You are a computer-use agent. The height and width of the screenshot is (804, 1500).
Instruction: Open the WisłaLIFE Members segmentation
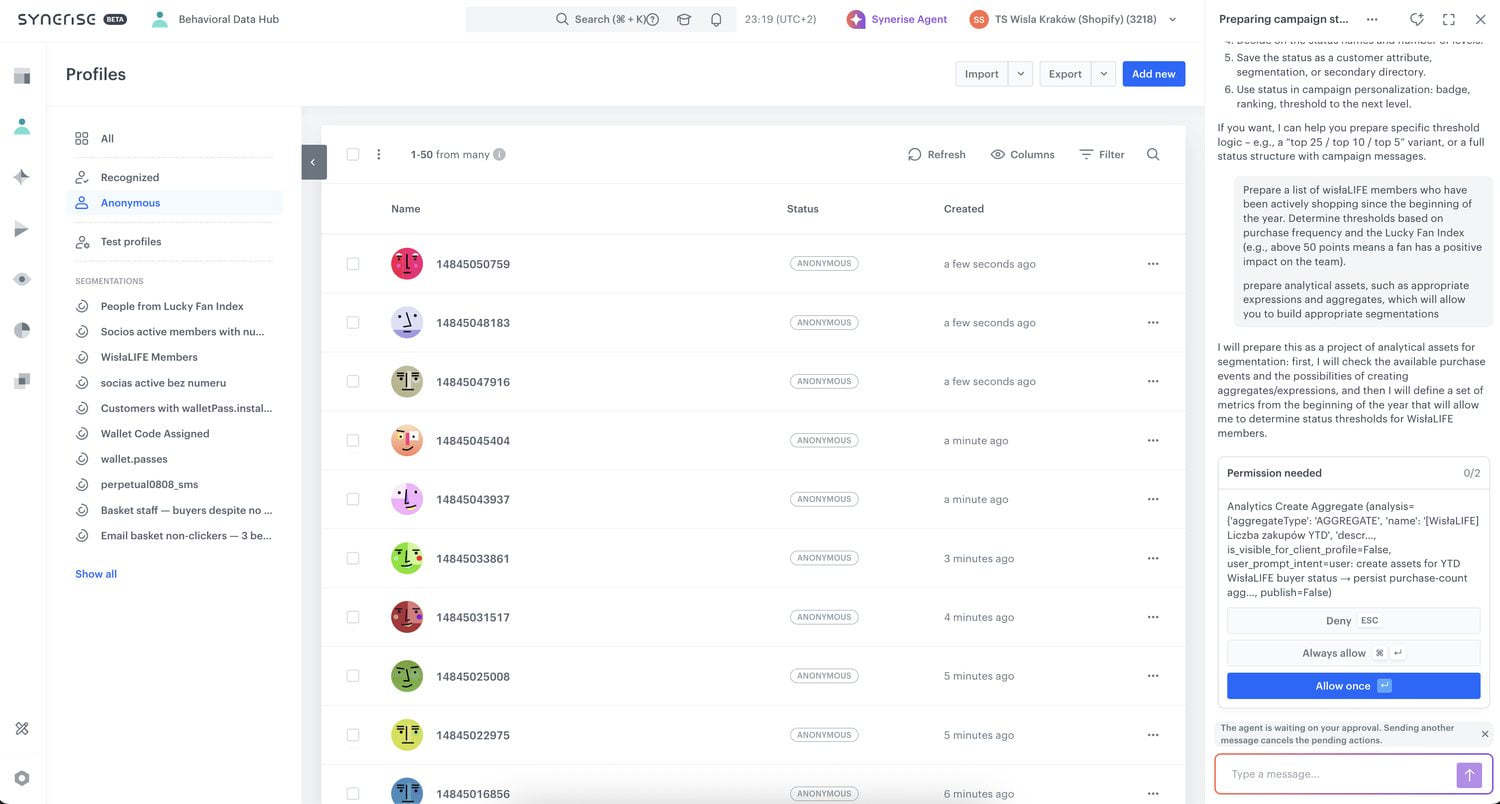coord(149,357)
